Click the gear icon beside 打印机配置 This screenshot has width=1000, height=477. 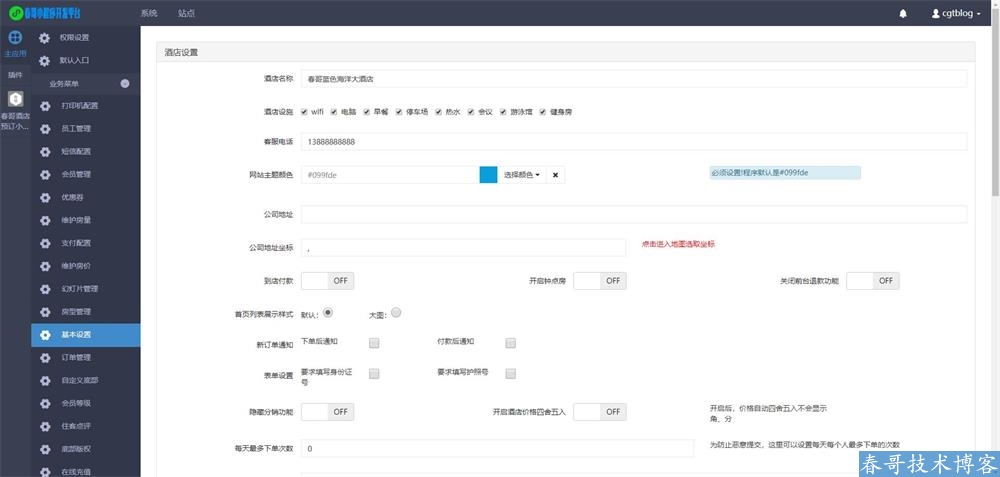pos(45,106)
